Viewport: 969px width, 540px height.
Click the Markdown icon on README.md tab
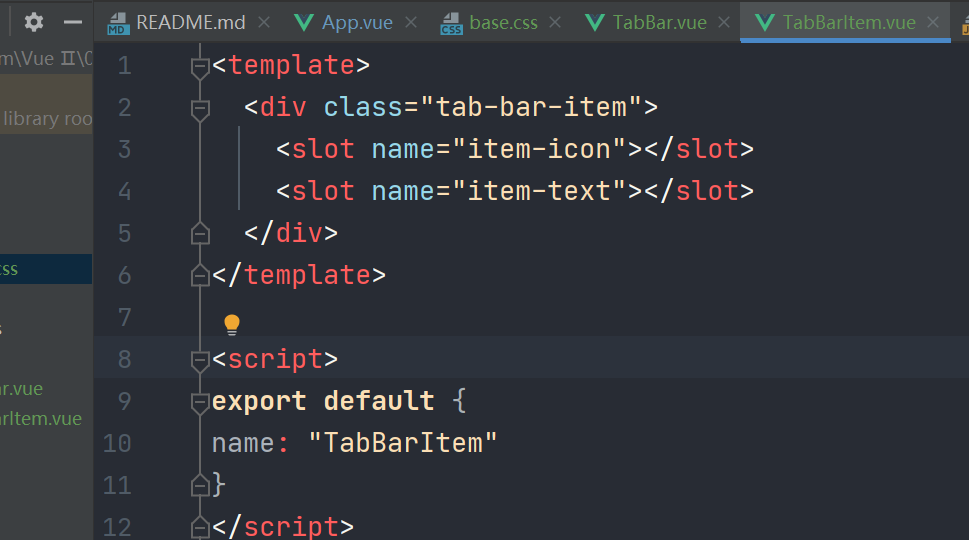pos(118,24)
